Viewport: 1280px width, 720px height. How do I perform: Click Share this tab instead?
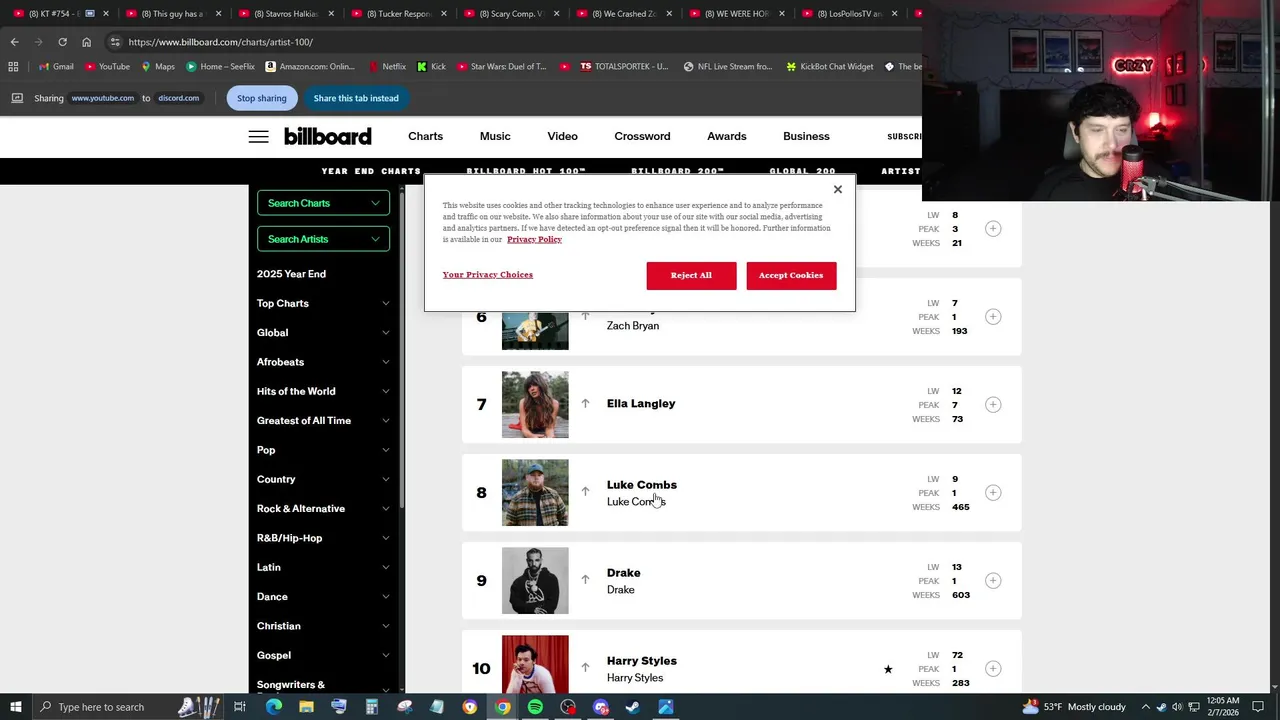pyautogui.click(x=356, y=98)
